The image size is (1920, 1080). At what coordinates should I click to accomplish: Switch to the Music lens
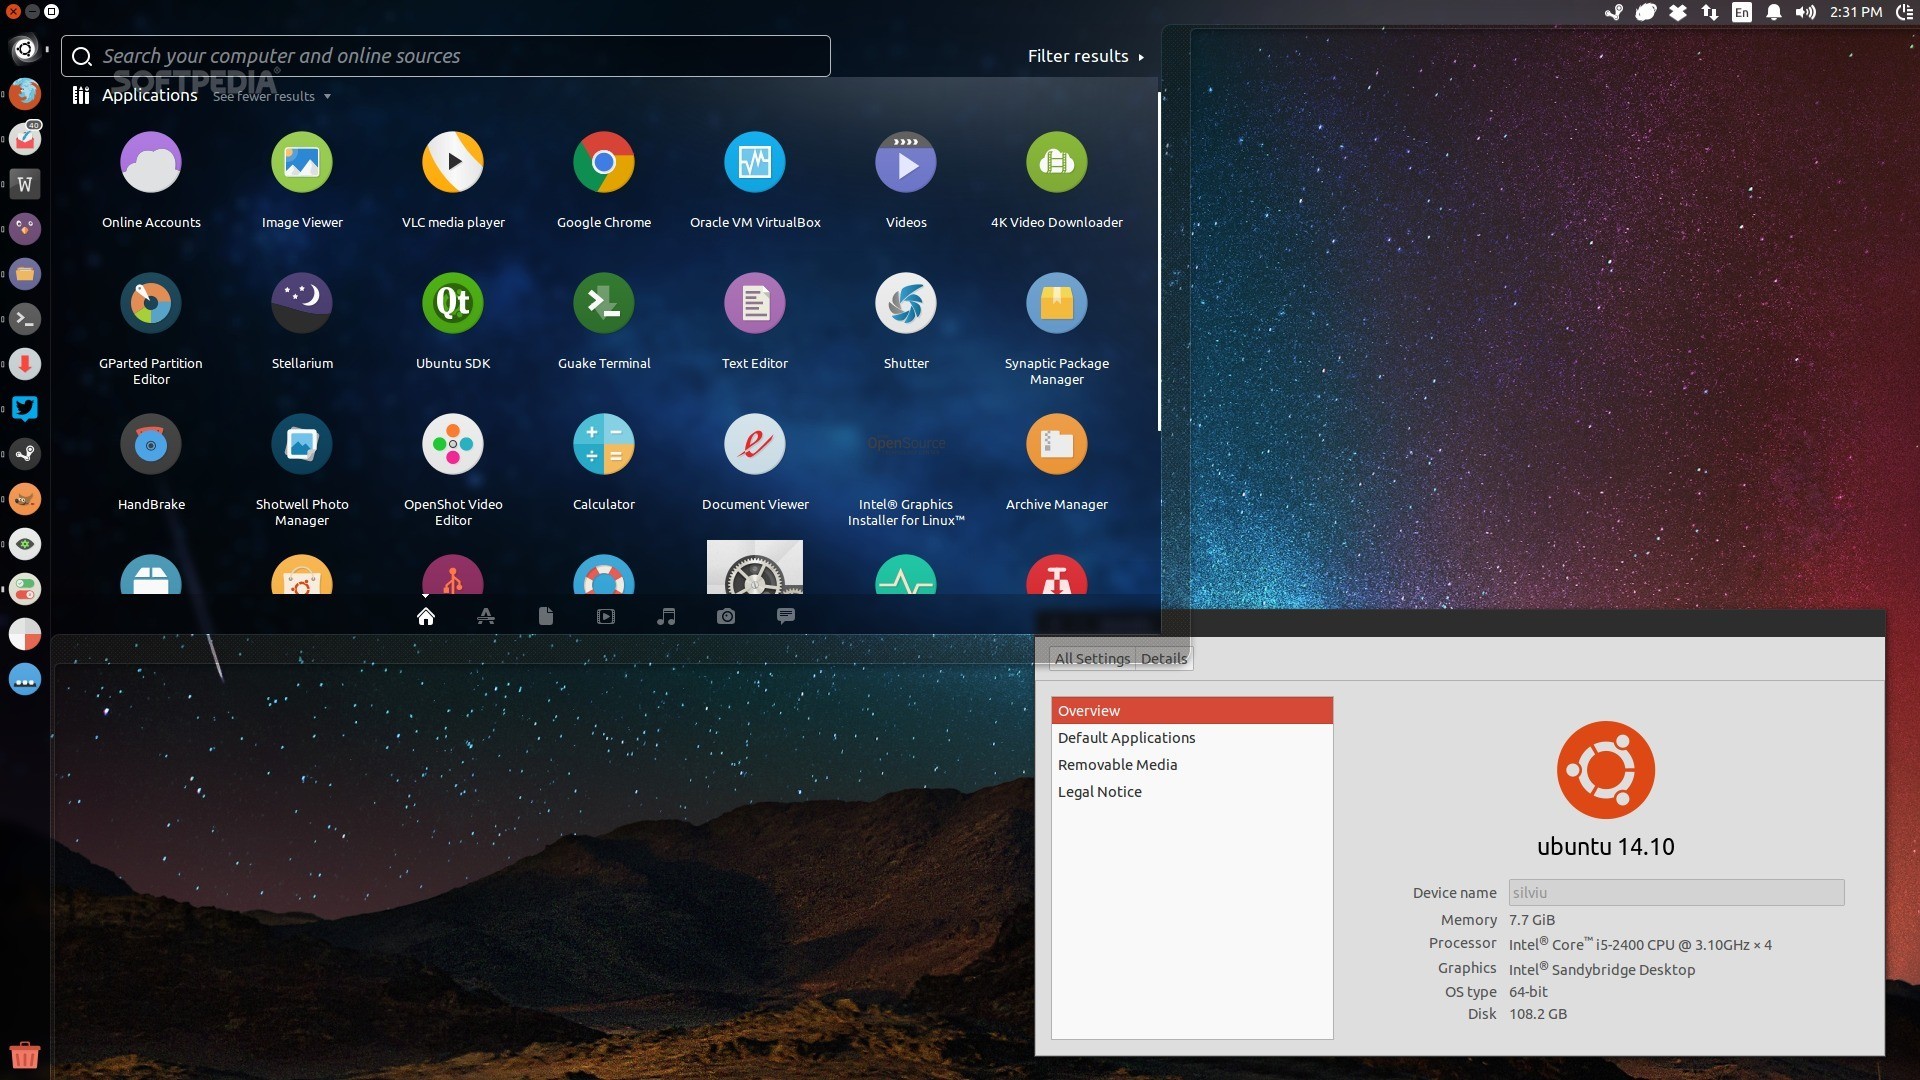666,617
